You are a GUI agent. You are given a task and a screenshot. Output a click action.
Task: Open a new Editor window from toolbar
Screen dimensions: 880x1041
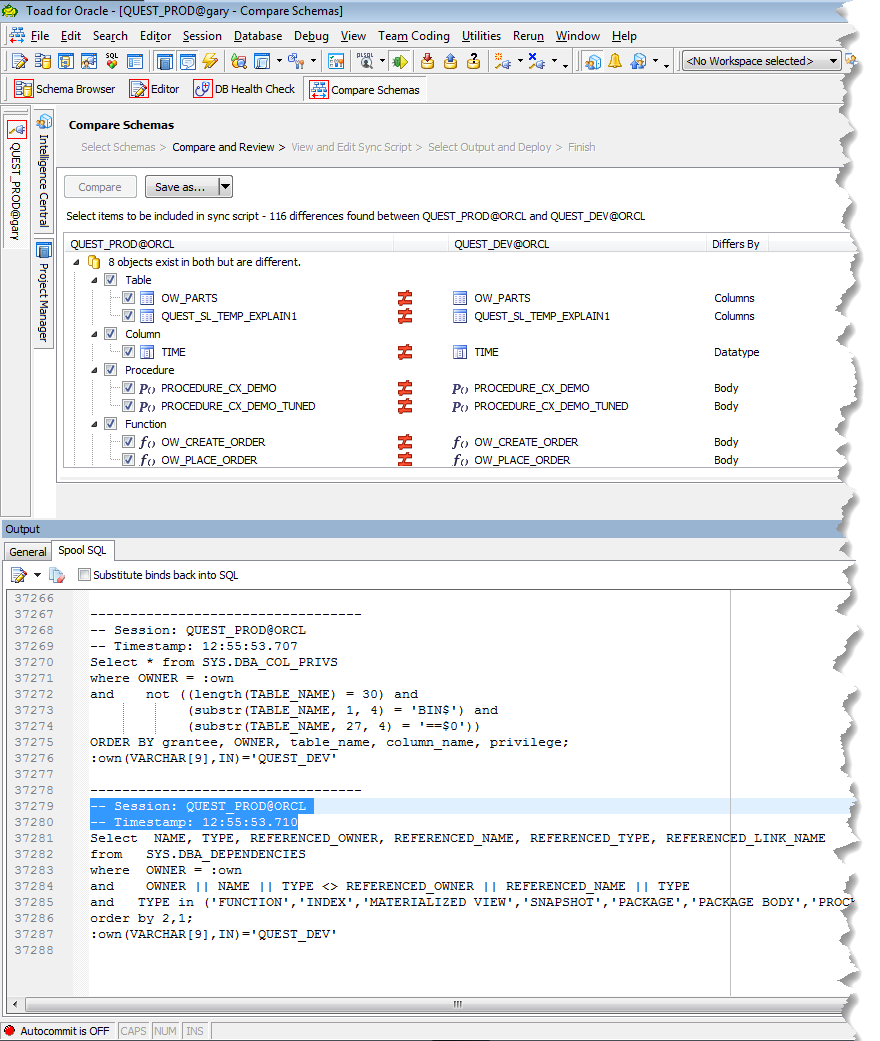pos(20,62)
